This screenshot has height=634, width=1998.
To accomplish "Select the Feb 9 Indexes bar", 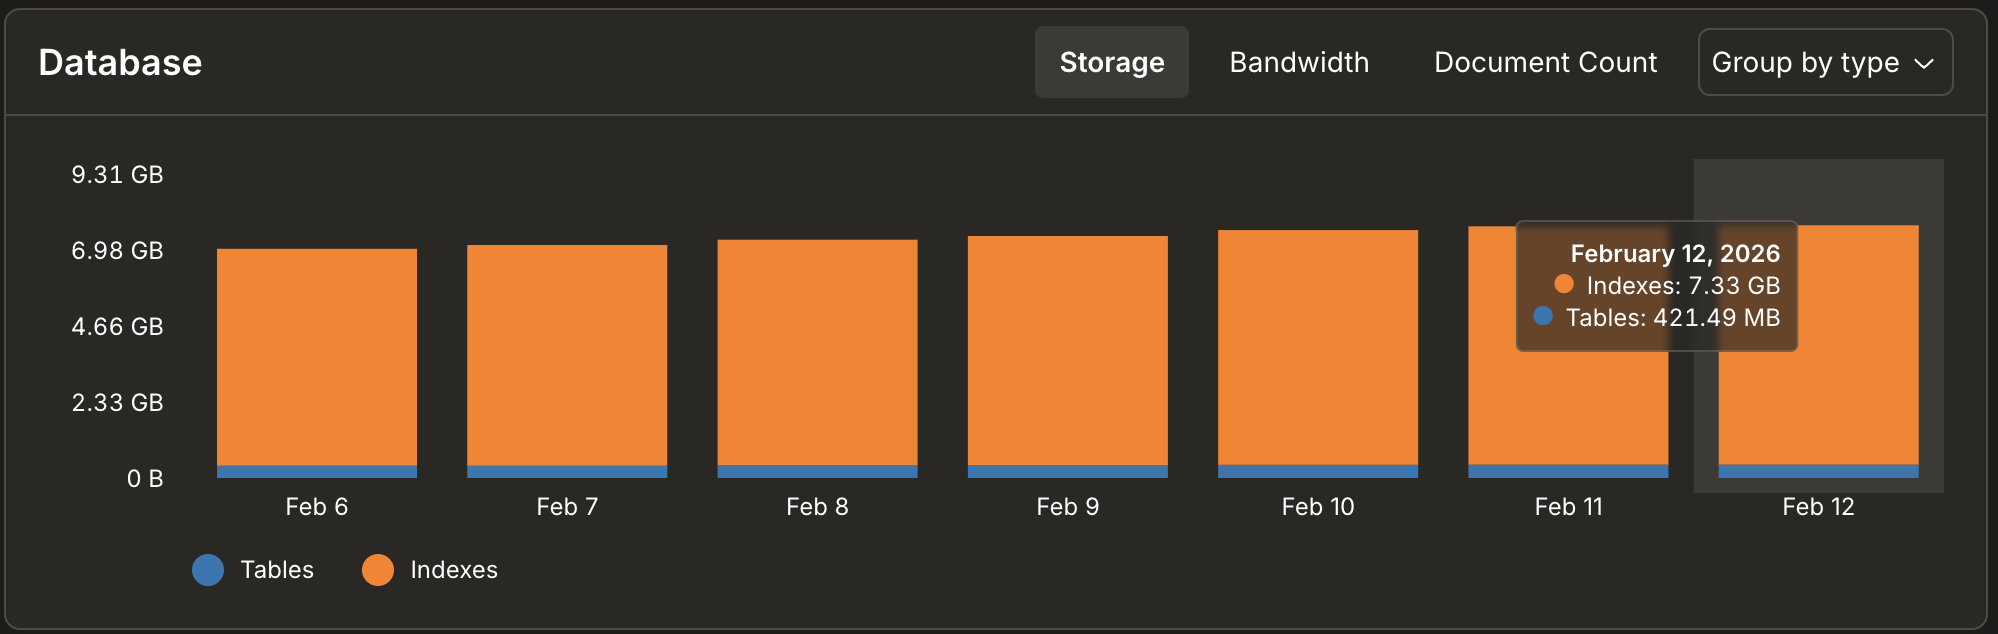I will [x=1067, y=350].
